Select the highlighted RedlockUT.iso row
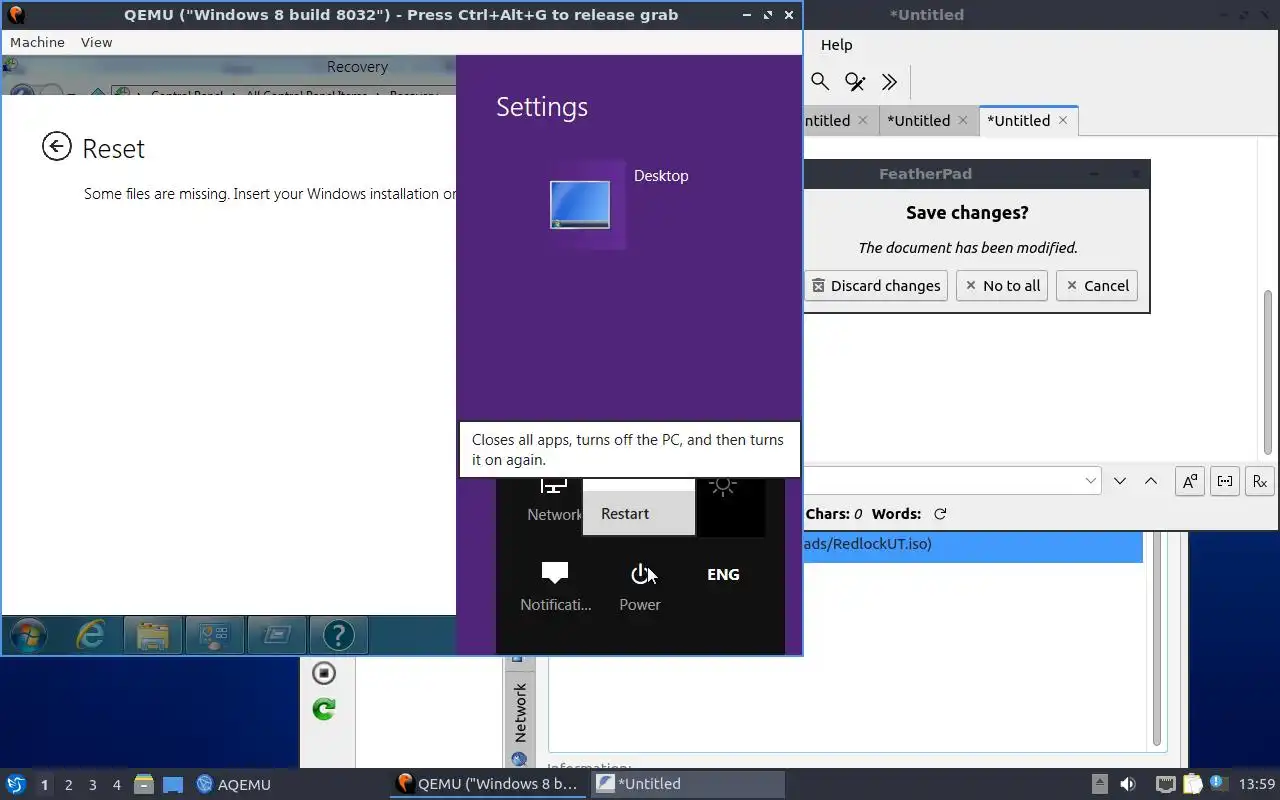Image resolution: width=1280 pixels, height=800 pixels. click(973, 545)
